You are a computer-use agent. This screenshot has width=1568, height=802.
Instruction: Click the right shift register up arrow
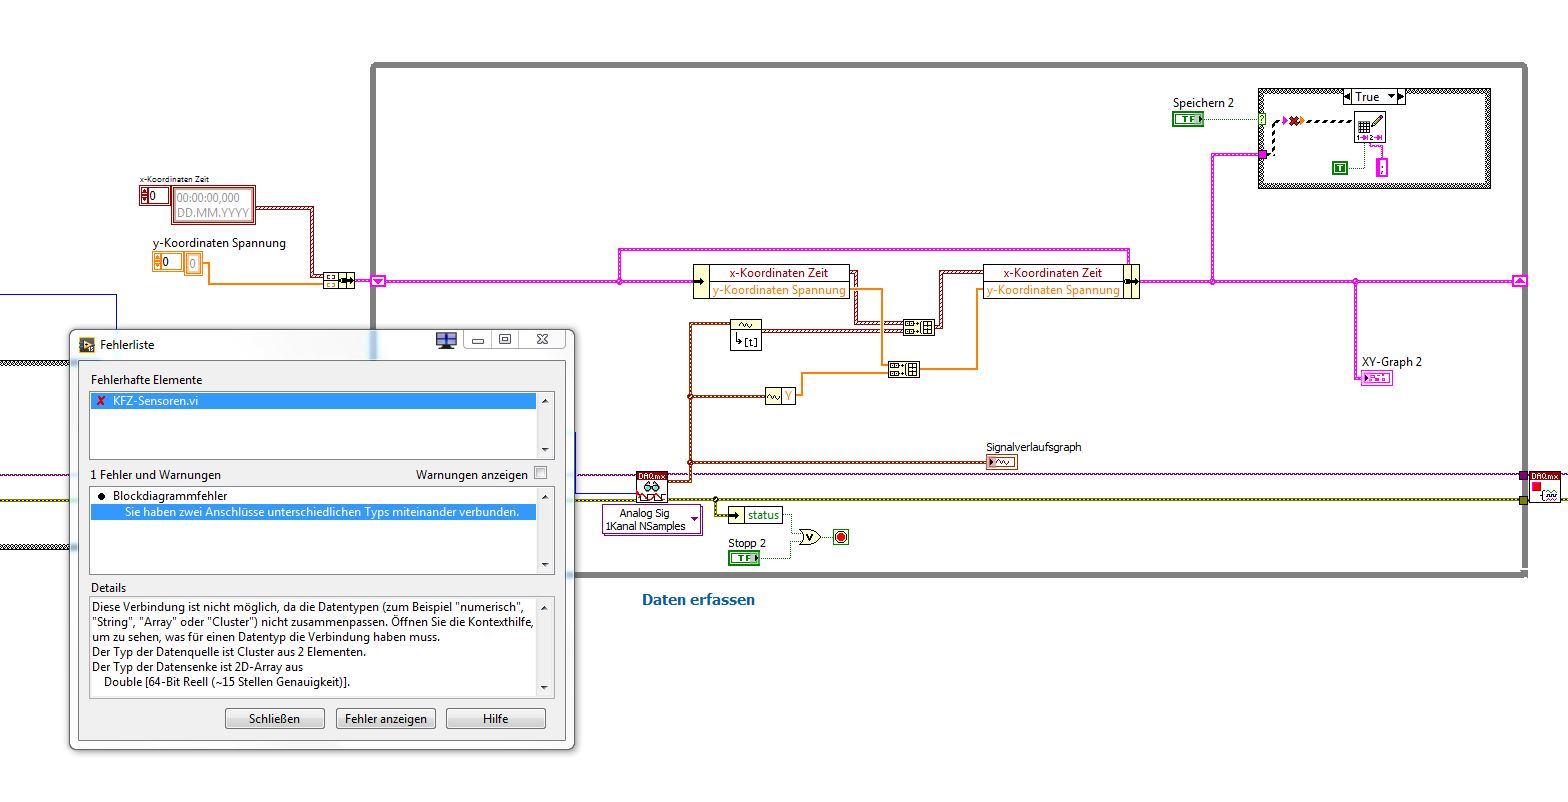click(1520, 281)
